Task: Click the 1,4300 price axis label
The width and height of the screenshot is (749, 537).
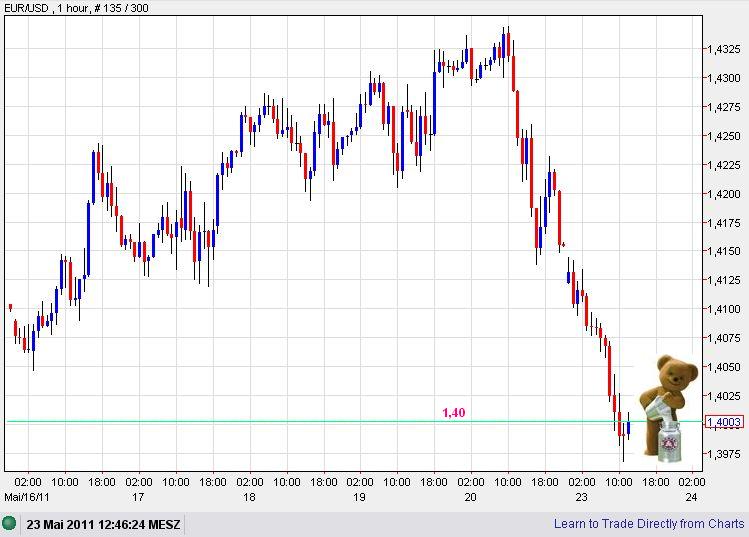Action: 724,78
